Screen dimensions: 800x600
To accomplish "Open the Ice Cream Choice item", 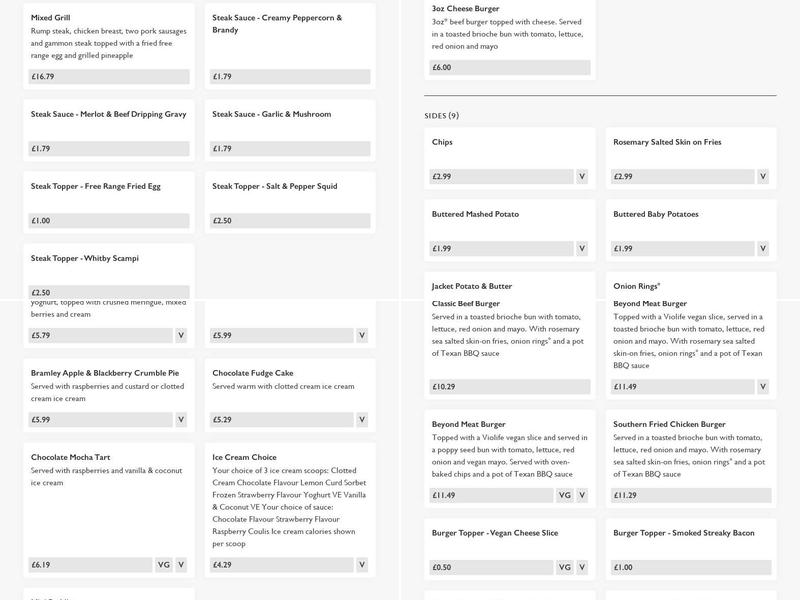I will (244, 457).
